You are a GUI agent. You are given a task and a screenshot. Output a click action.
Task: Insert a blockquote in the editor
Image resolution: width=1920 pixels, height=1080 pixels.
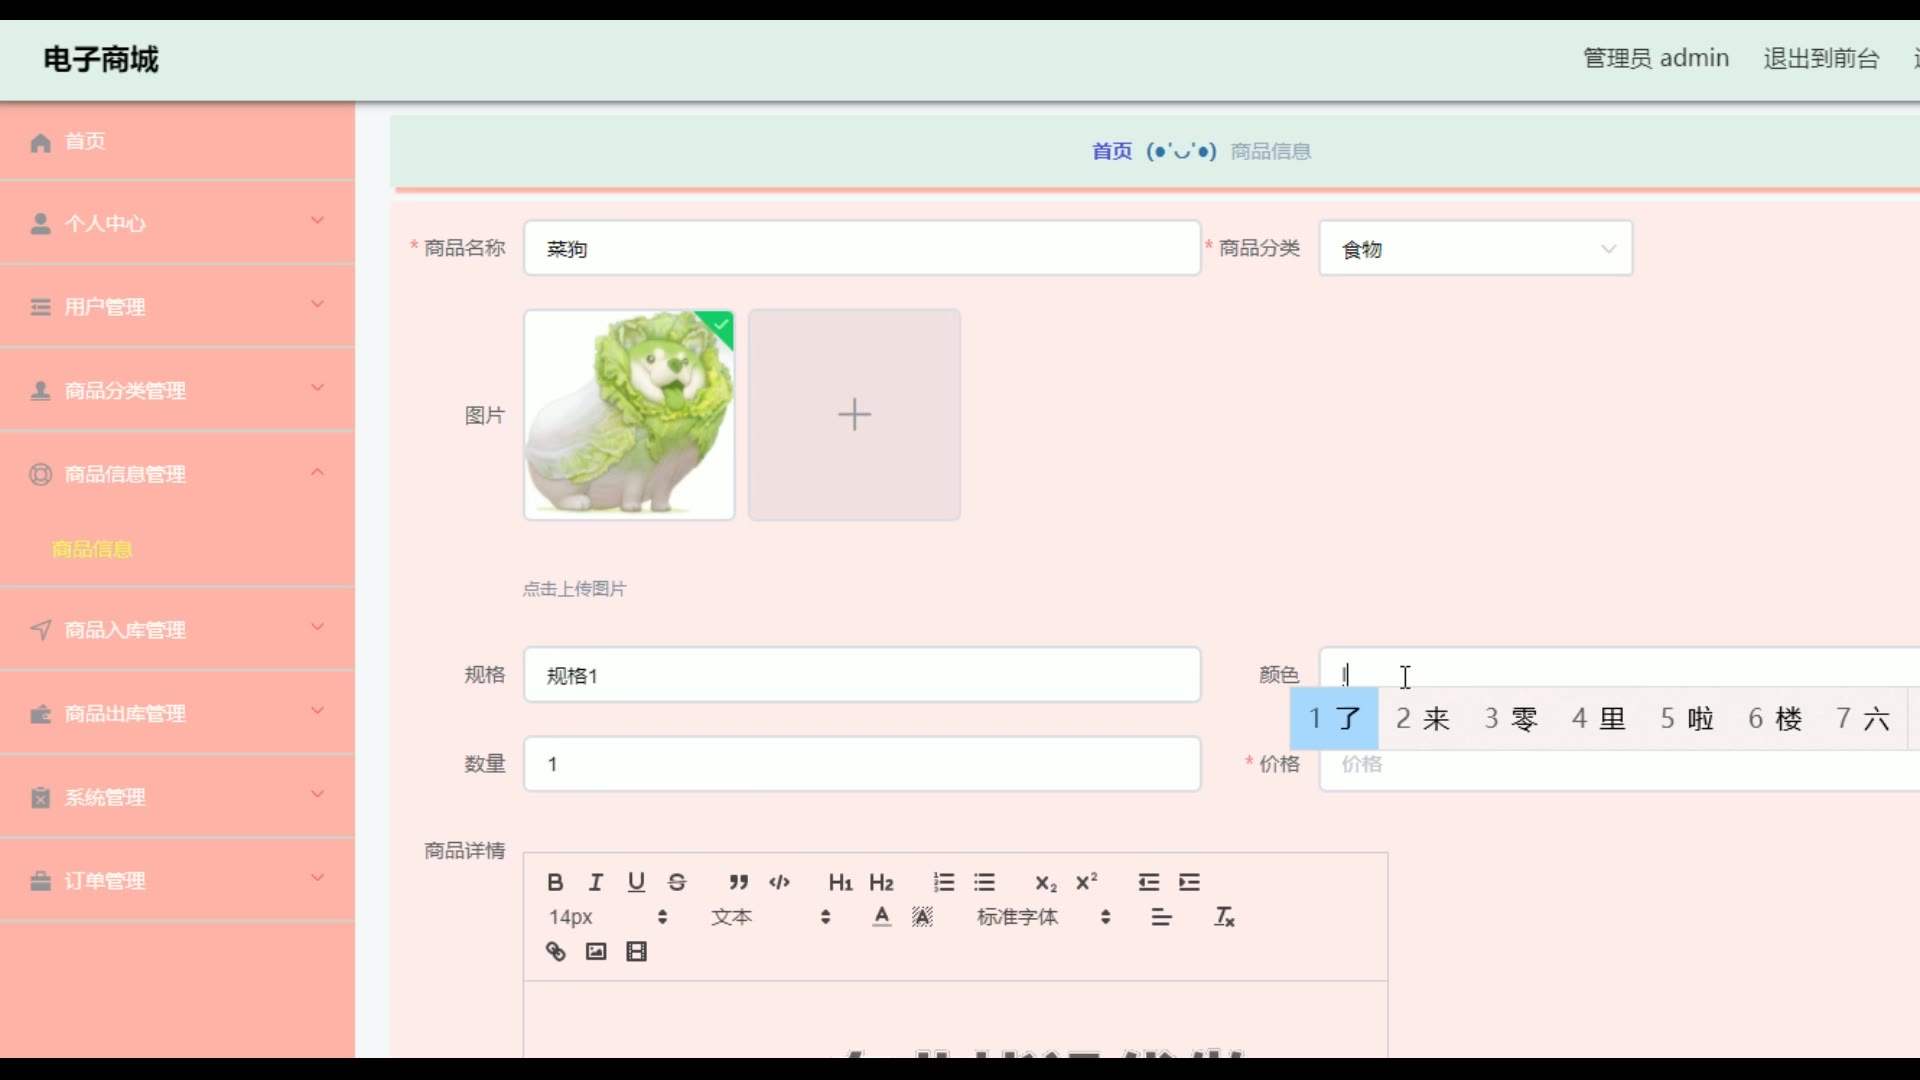point(738,882)
